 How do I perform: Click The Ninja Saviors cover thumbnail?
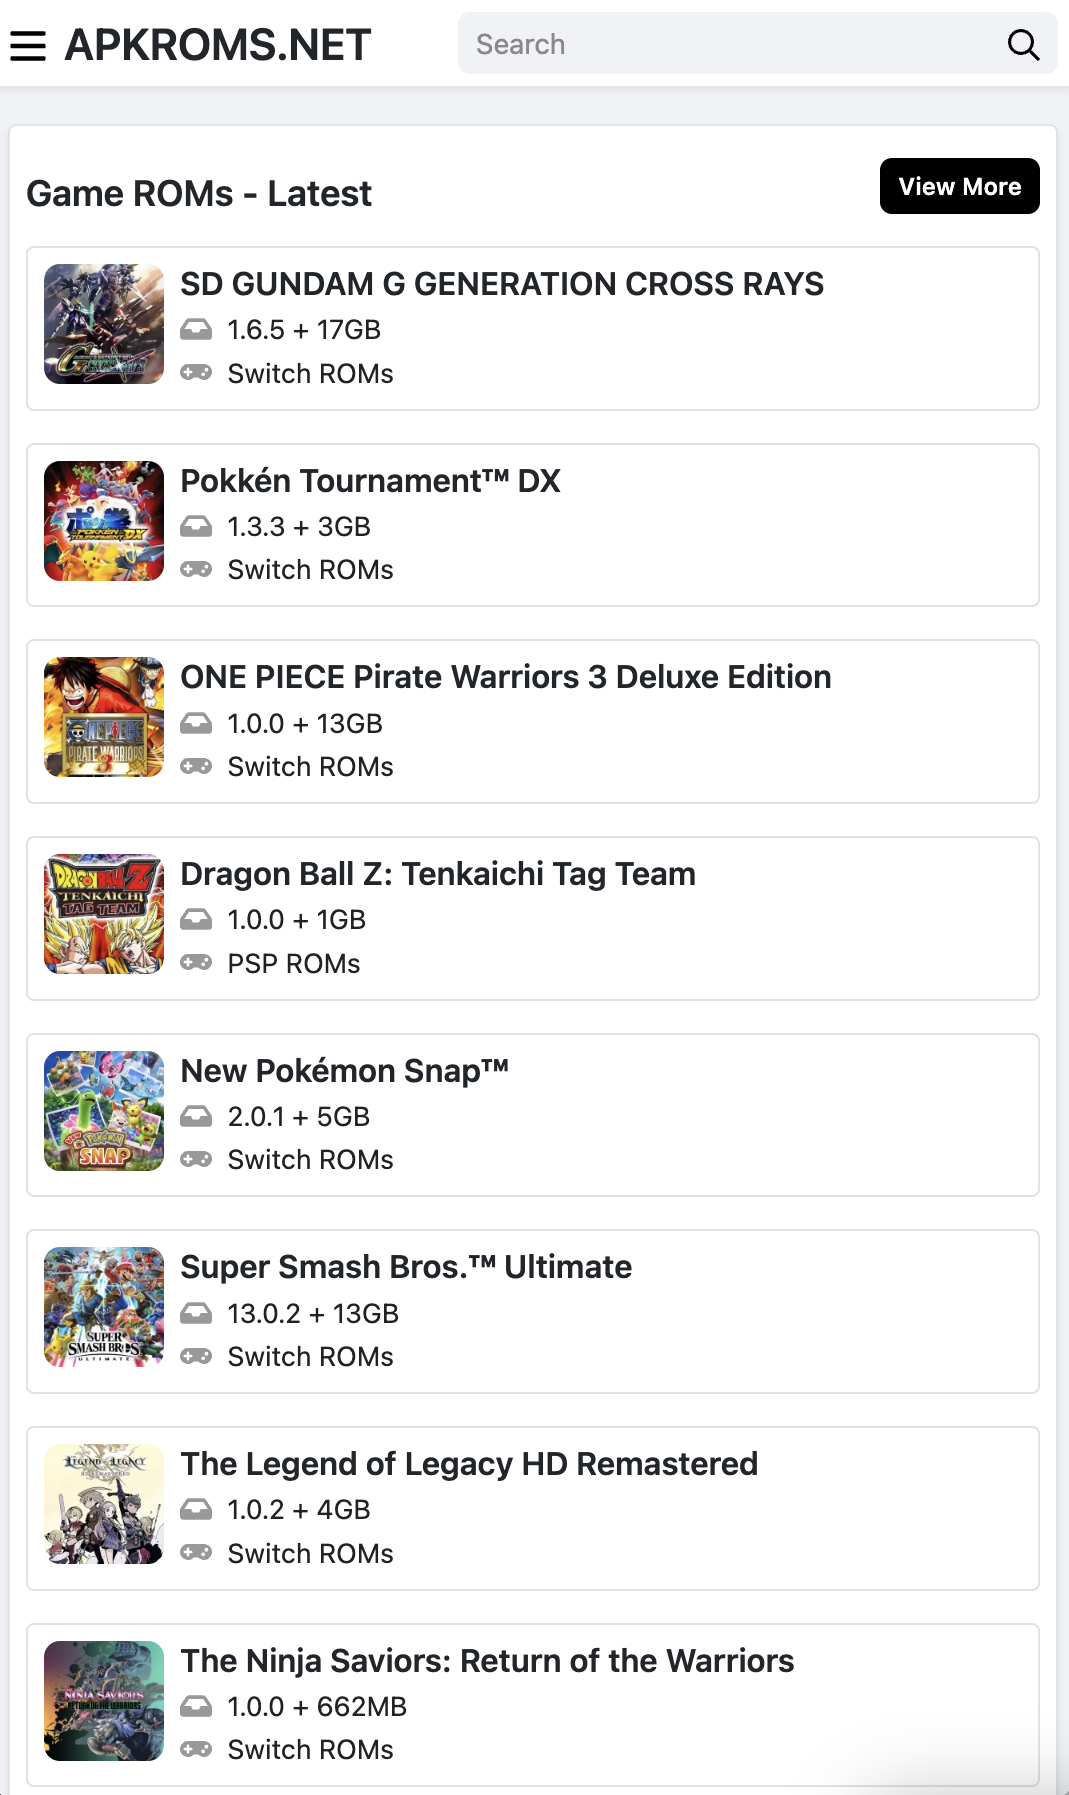point(104,1701)
